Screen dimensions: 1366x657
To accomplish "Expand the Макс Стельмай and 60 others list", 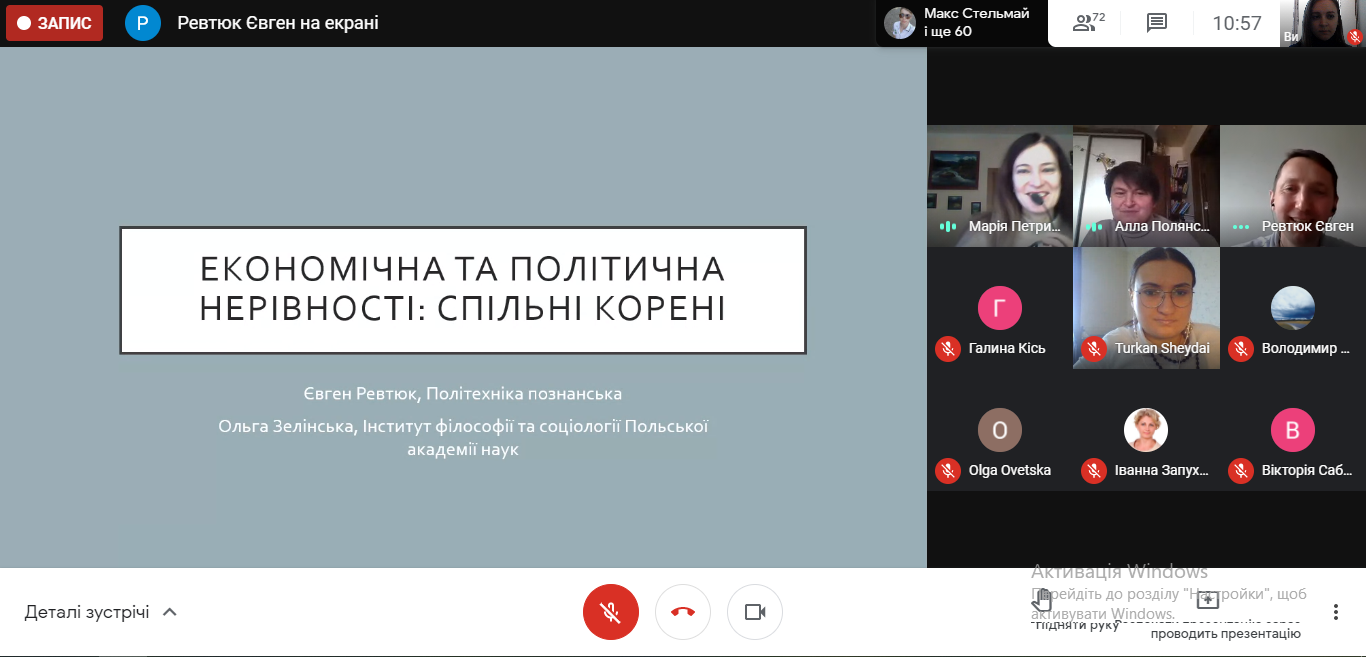I will 960,23.
